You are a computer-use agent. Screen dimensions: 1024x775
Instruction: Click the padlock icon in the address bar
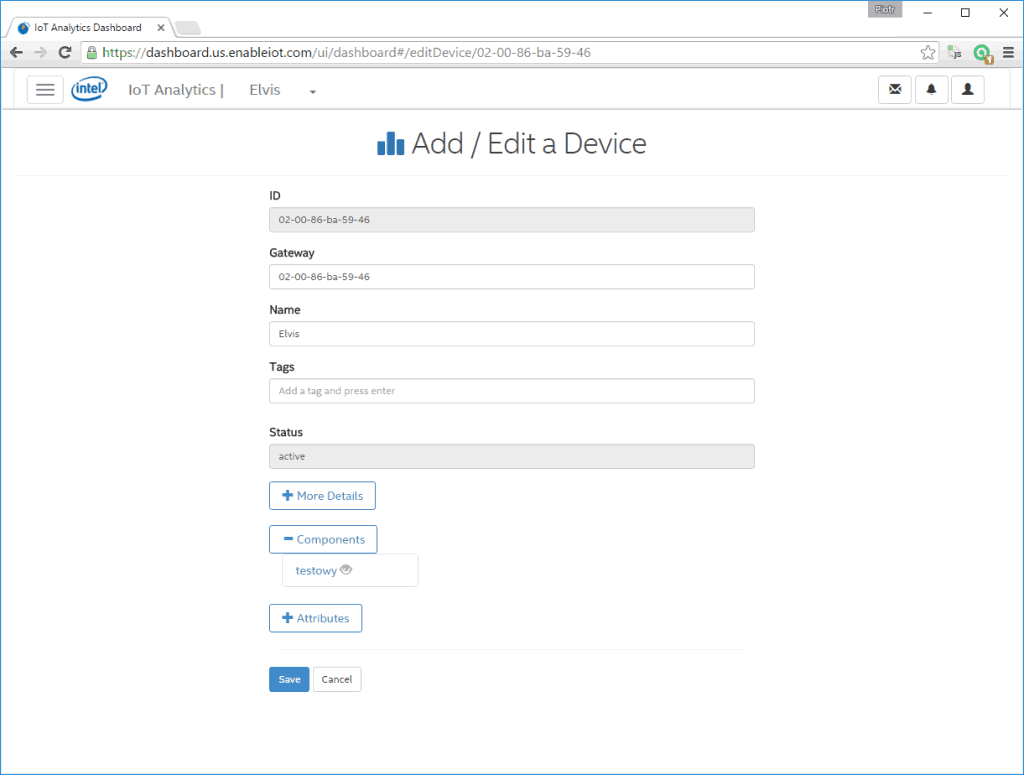coord(90,52)
